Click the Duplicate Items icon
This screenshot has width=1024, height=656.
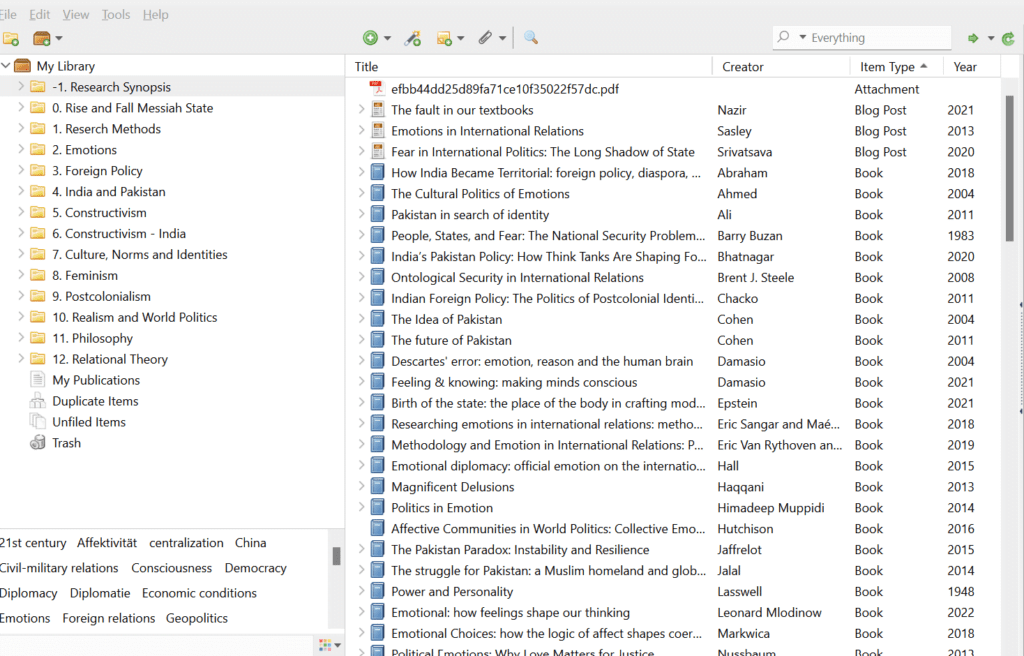38,401
